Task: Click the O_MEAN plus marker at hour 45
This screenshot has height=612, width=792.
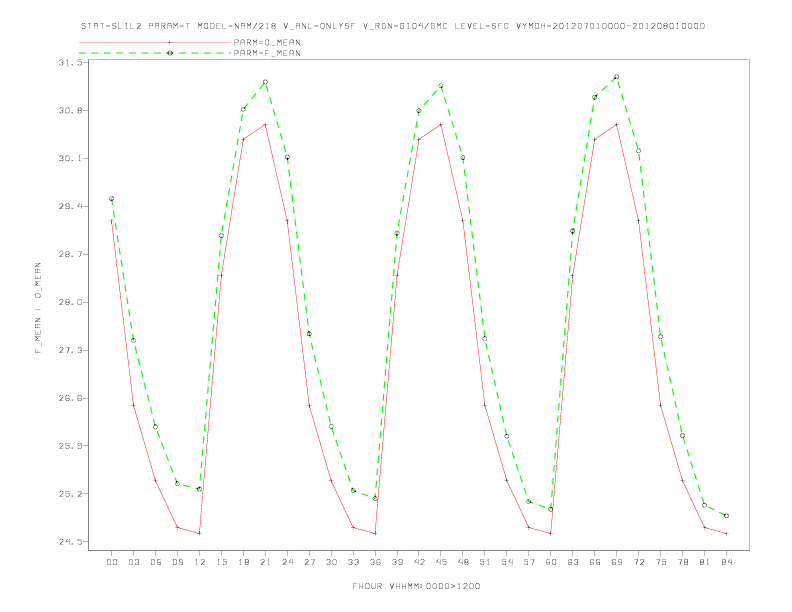Action: pos(441,124)
